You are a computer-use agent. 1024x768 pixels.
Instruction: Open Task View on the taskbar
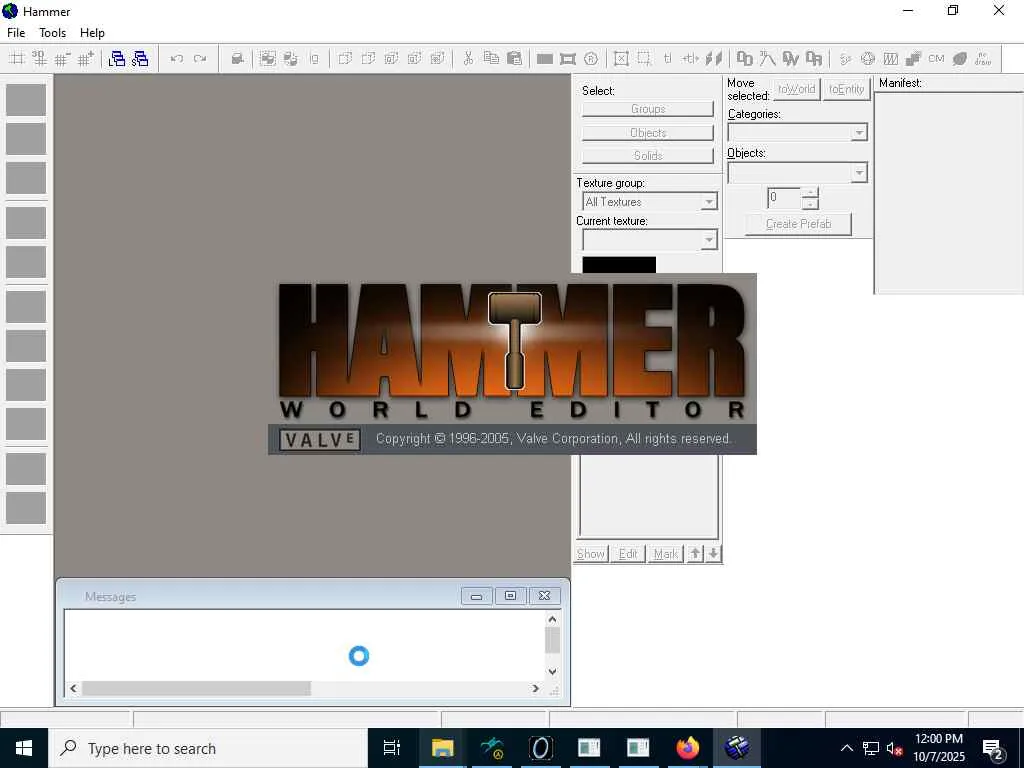(392, 748)
